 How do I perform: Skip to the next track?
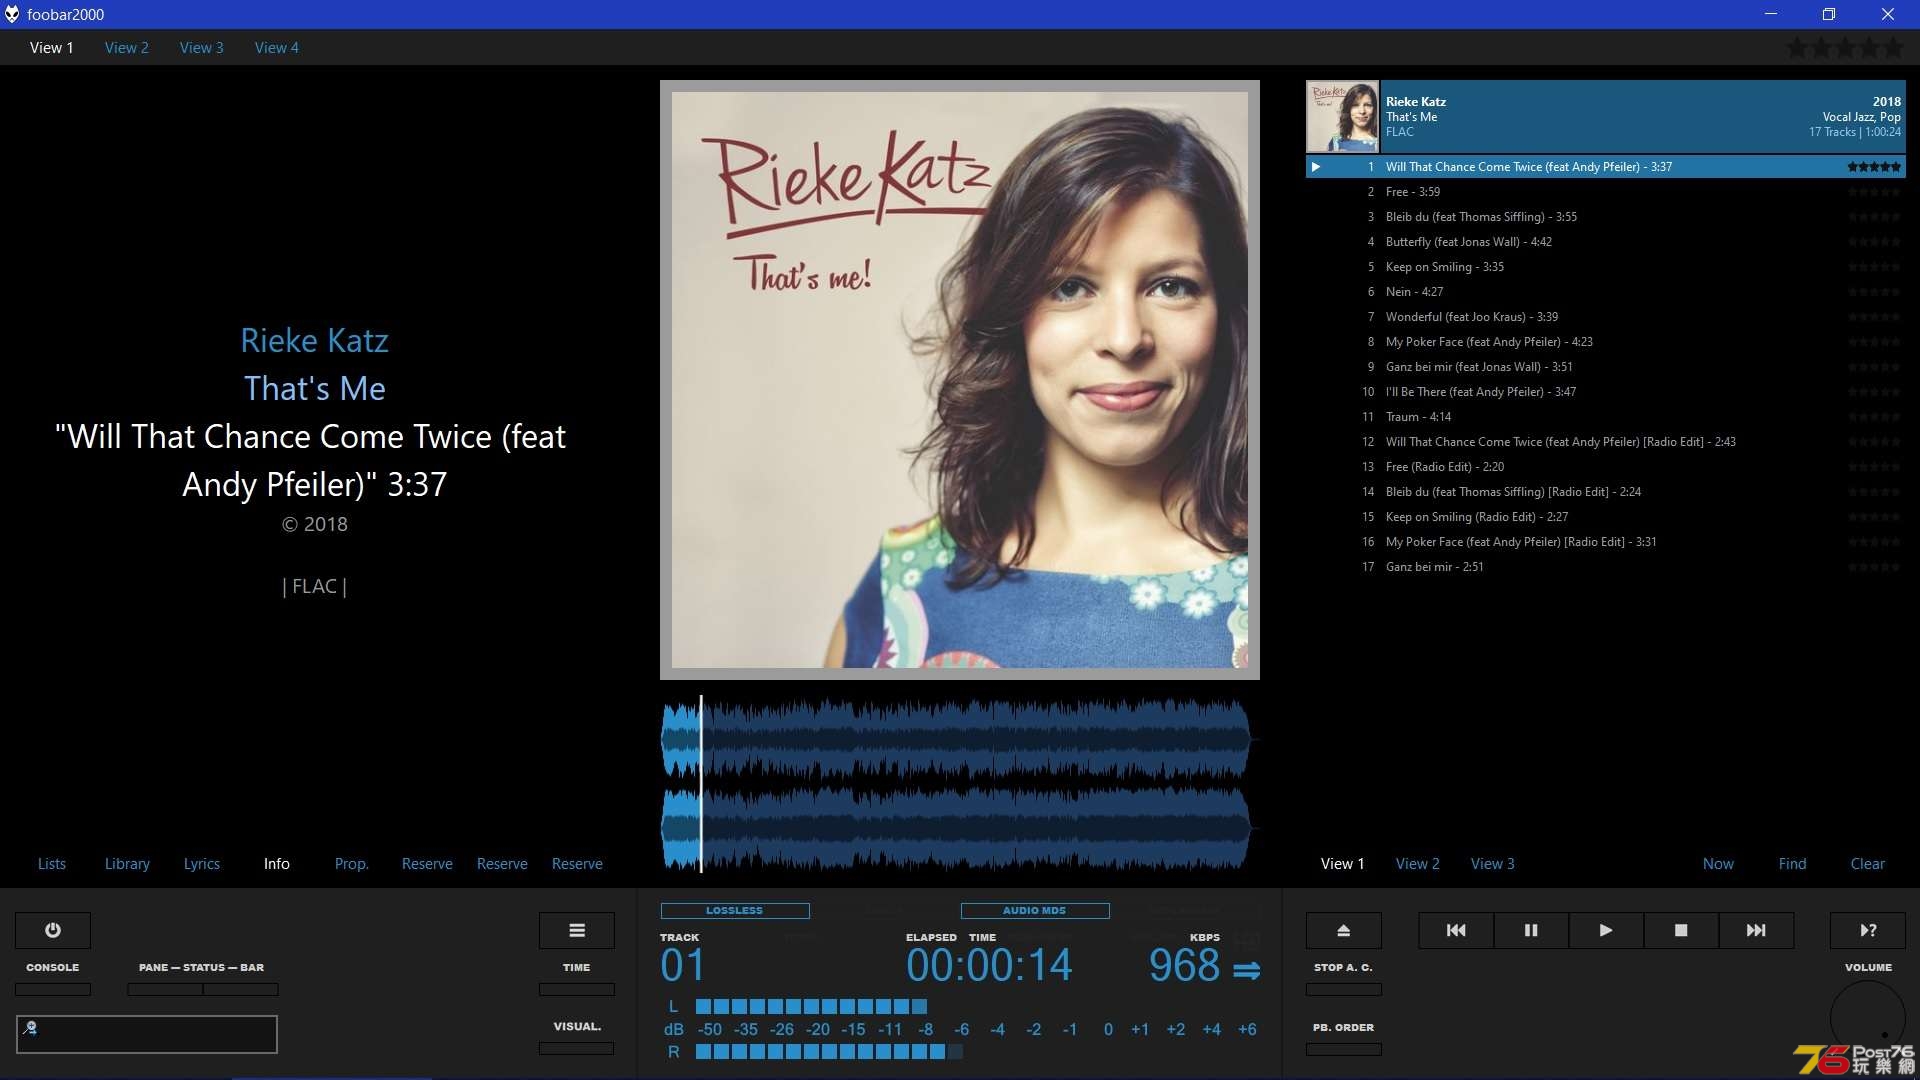[x=1756, y=930]
